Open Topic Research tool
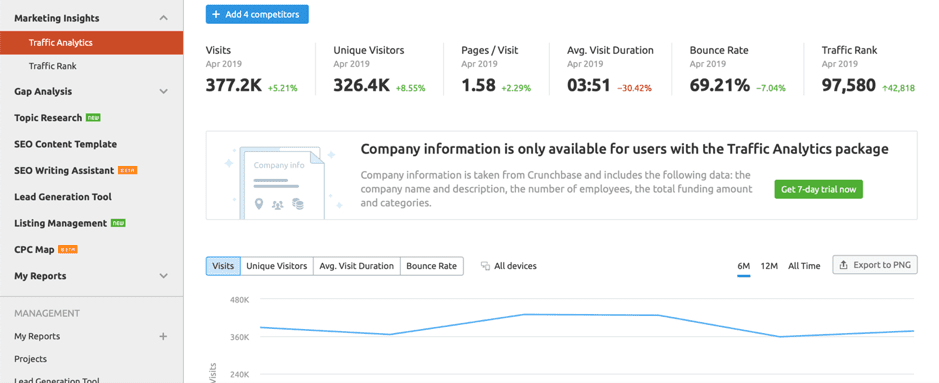The height and width of the screenshot is (383, 939). pos(48,118)
